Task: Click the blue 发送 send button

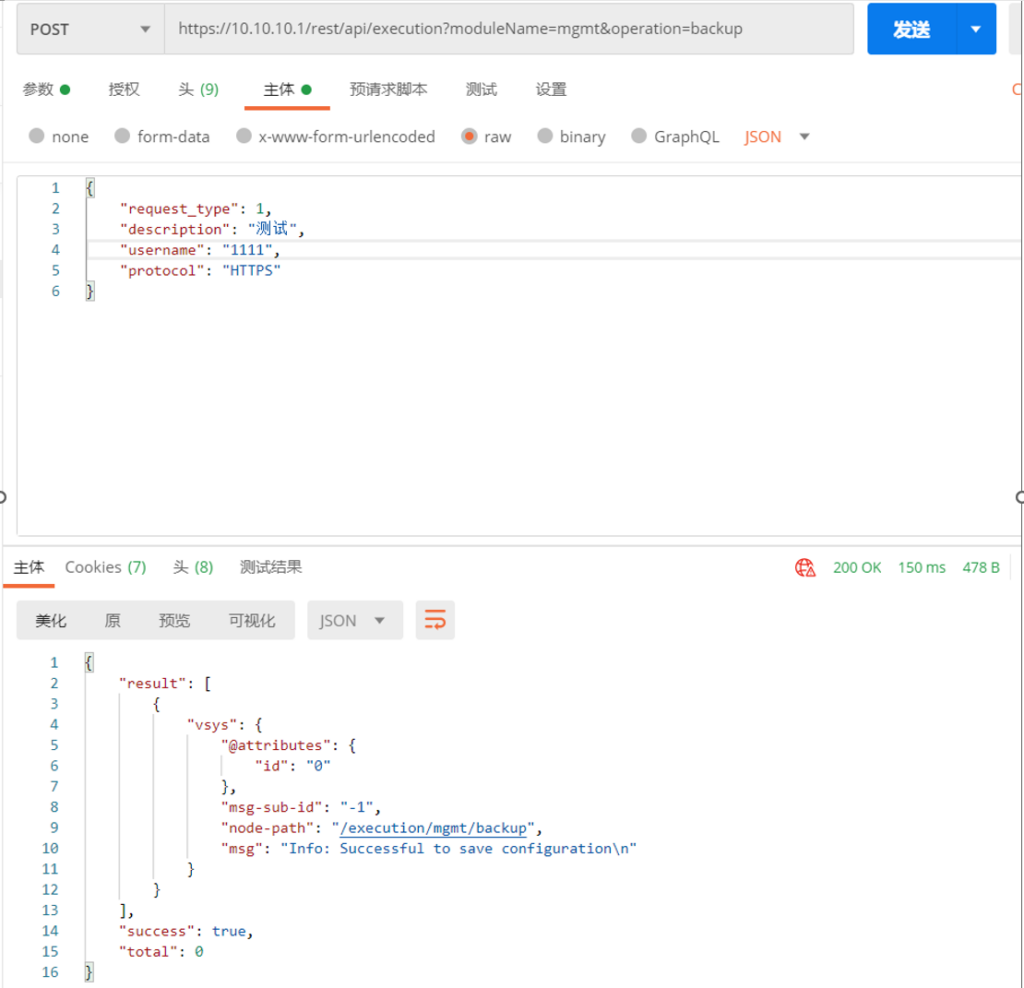Action: [912, 29]
